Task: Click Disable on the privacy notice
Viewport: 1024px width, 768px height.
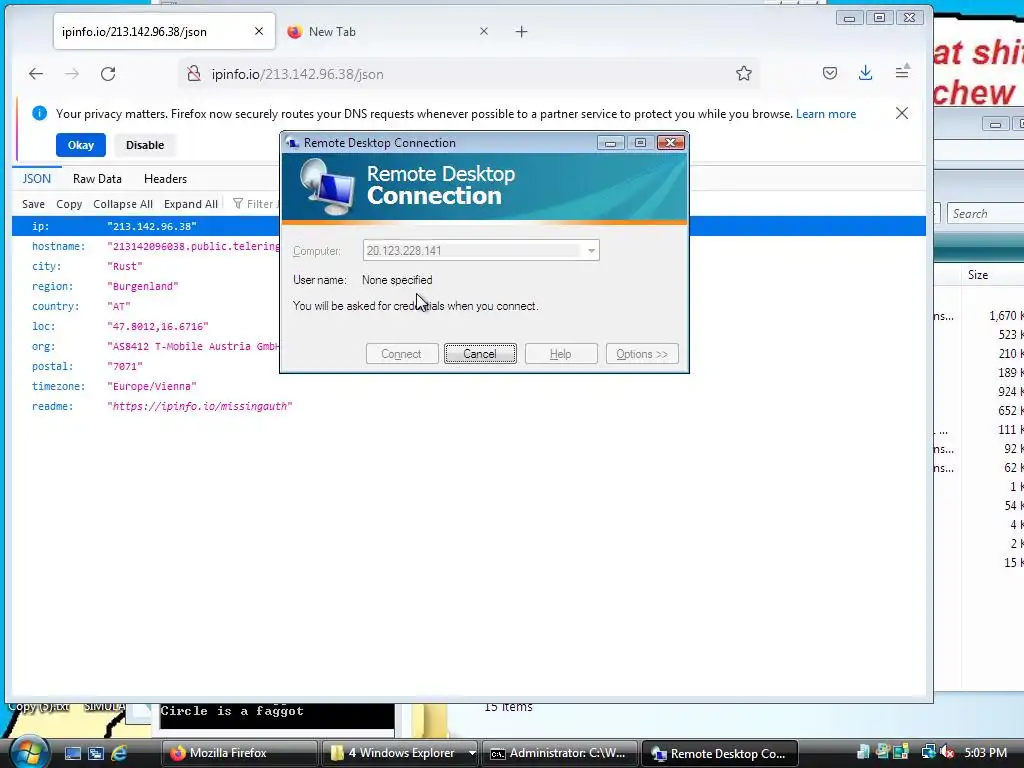Action: [145, 145]
